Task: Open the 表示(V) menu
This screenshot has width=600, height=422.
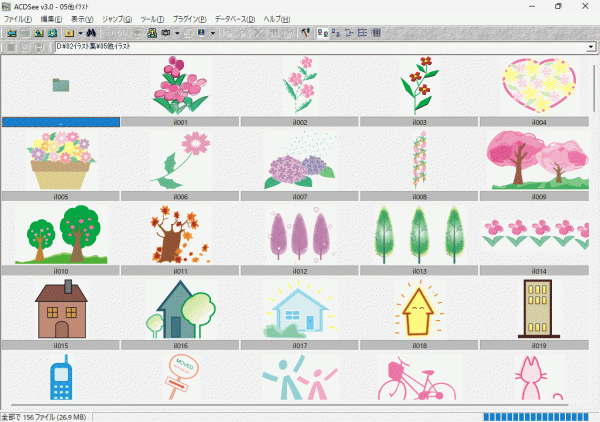Action: [82, 19]
